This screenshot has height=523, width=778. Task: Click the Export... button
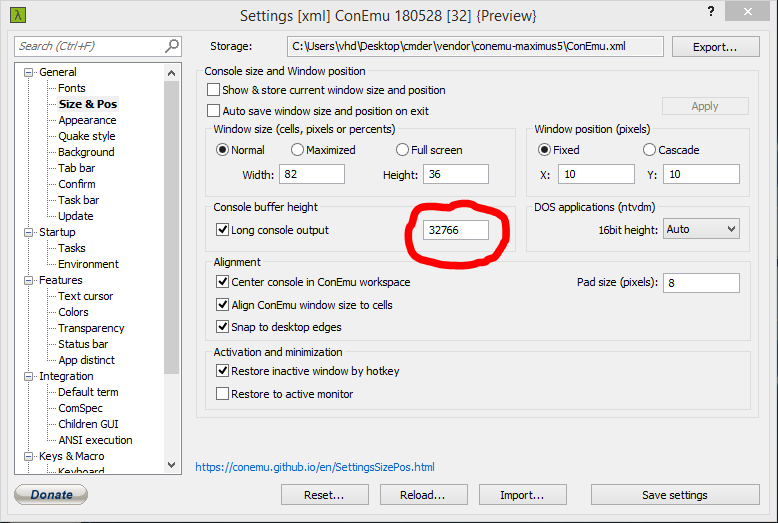tap(715, 47)
